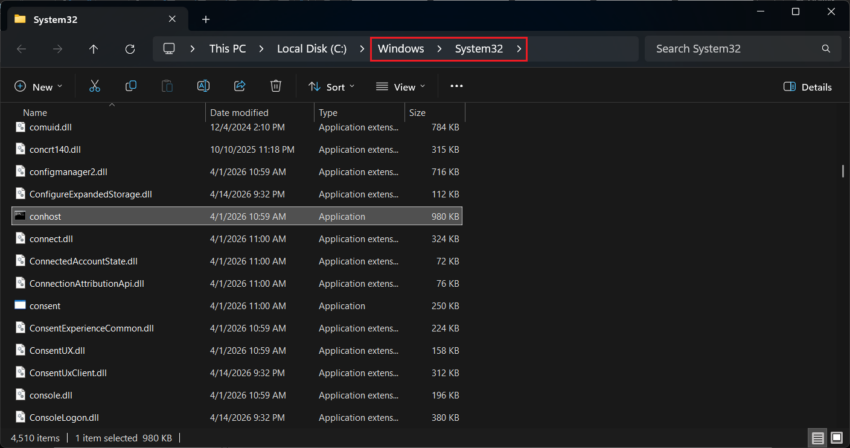Open the View dropdown menu
The height and width of the screenshot is (448, 850).
(401, 87)
